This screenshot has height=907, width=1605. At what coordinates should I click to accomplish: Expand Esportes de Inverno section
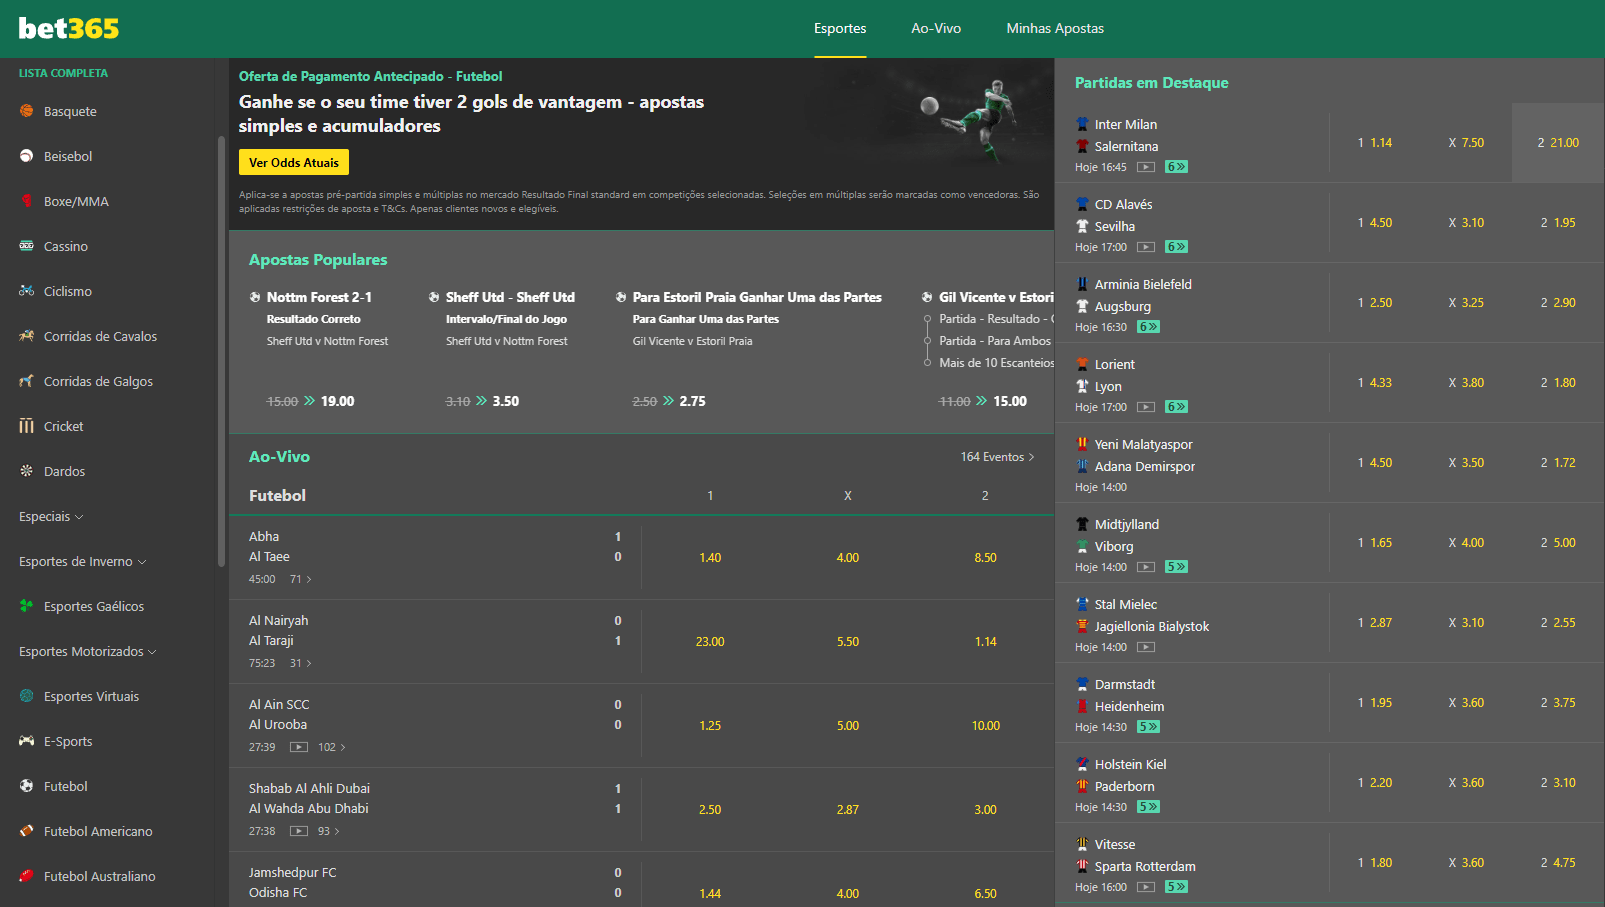pyautogui.click(x=83, y=562)
